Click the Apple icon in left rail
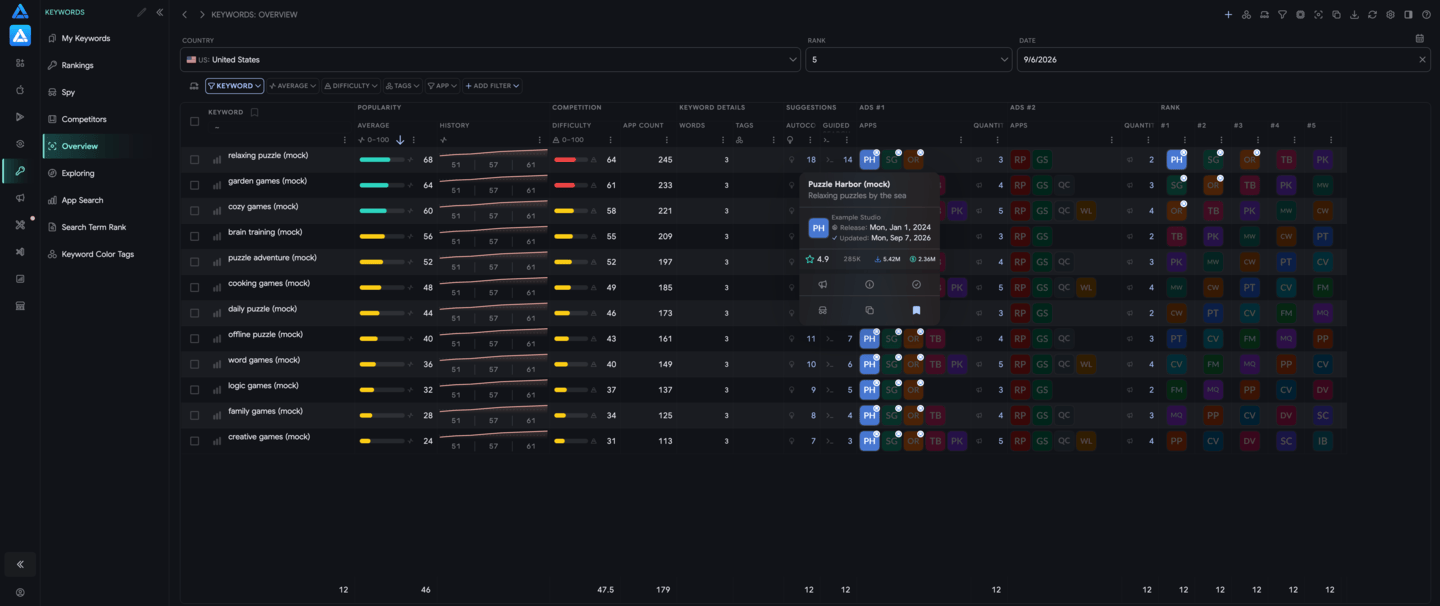This screenshot has width=1440, height=606. (20, 90)
